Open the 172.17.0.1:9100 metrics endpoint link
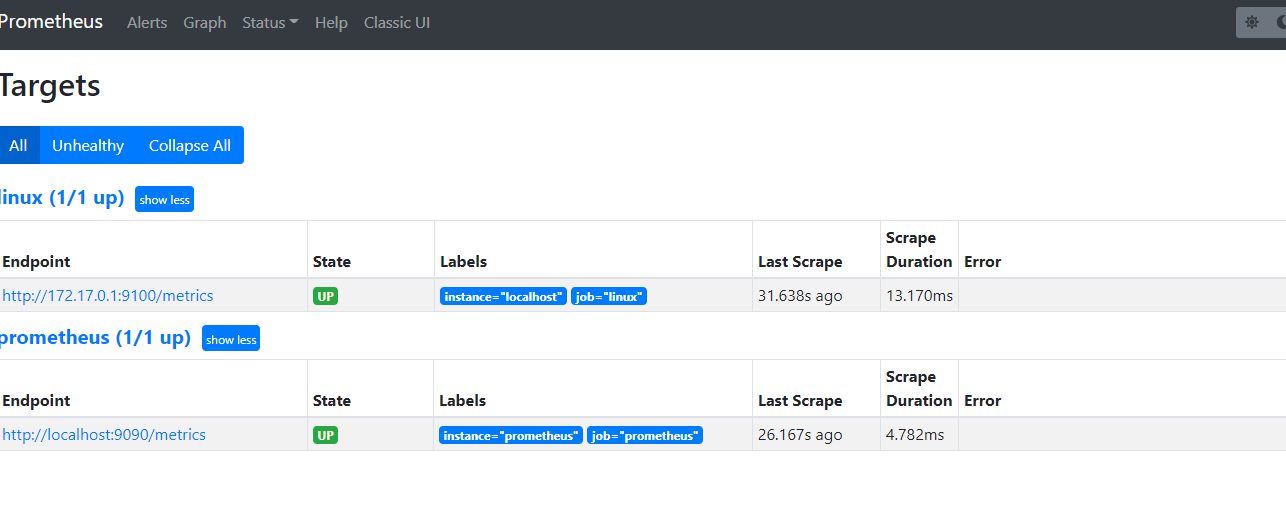The height and width of the screenshot is (507, 1286). pyautogui.click(x=108, y=296)
